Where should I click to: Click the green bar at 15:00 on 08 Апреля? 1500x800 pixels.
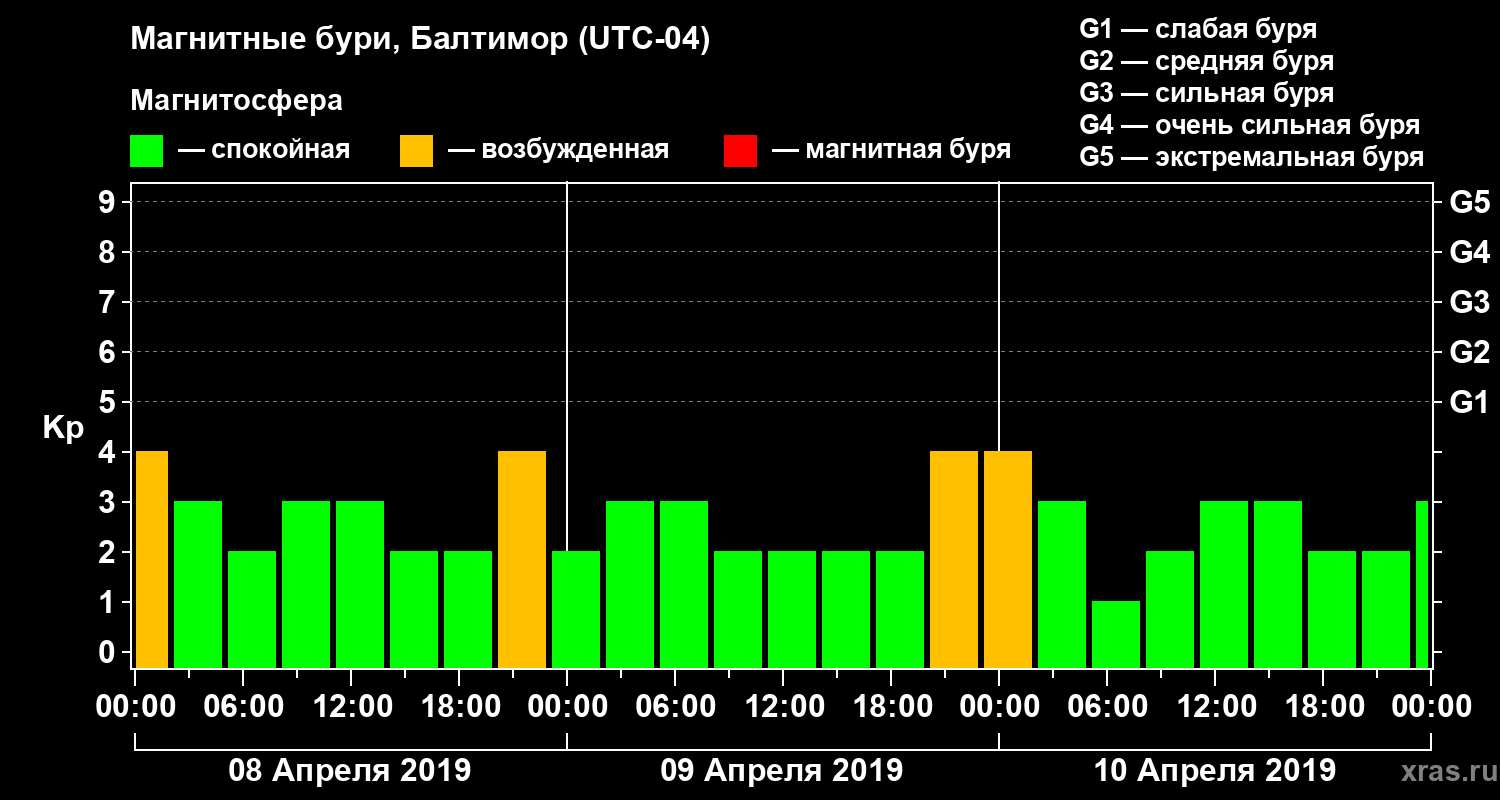(414, 609)
